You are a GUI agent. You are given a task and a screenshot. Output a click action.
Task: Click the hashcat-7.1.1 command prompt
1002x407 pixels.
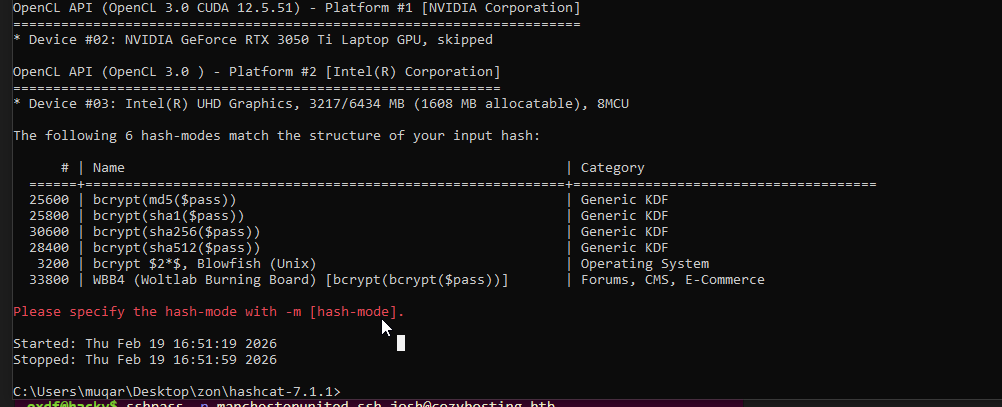pos(177,391)
